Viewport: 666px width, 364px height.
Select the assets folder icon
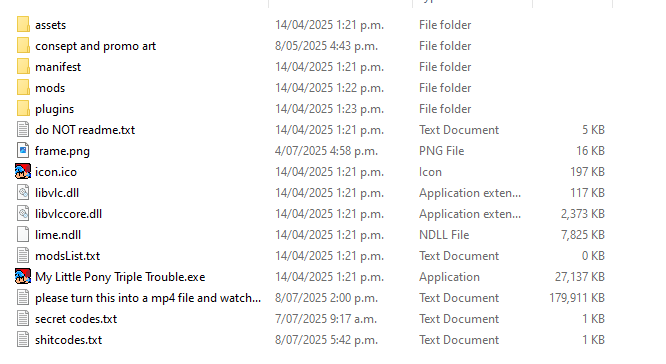point(23,25)
